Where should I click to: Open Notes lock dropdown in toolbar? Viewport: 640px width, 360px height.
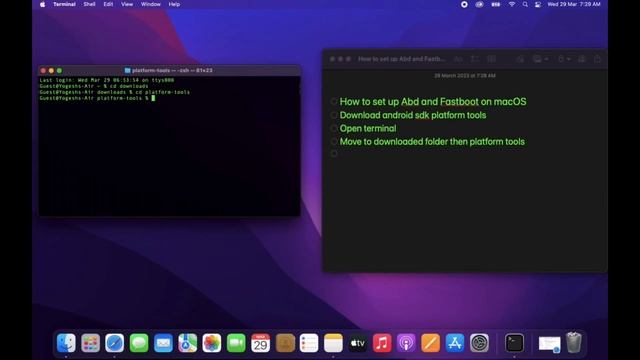click(564, 59)
